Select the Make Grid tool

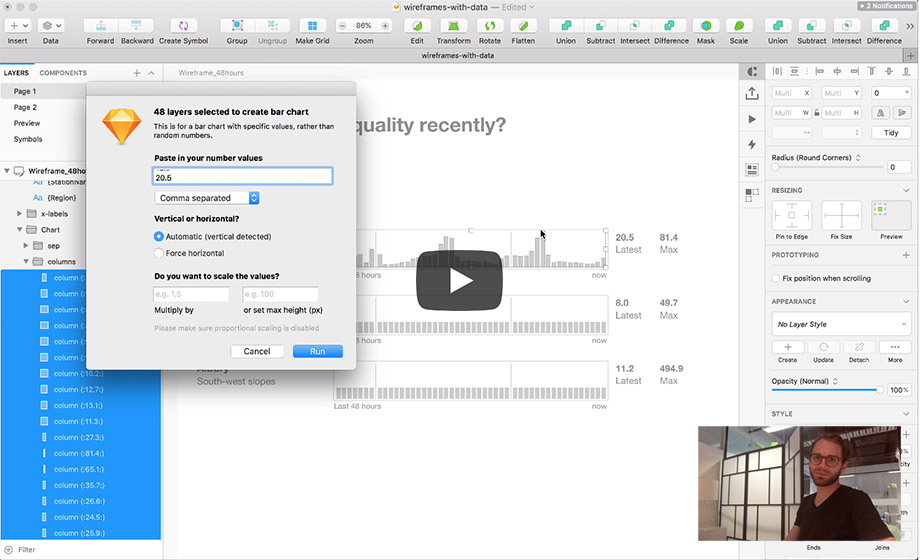(312, 25)
